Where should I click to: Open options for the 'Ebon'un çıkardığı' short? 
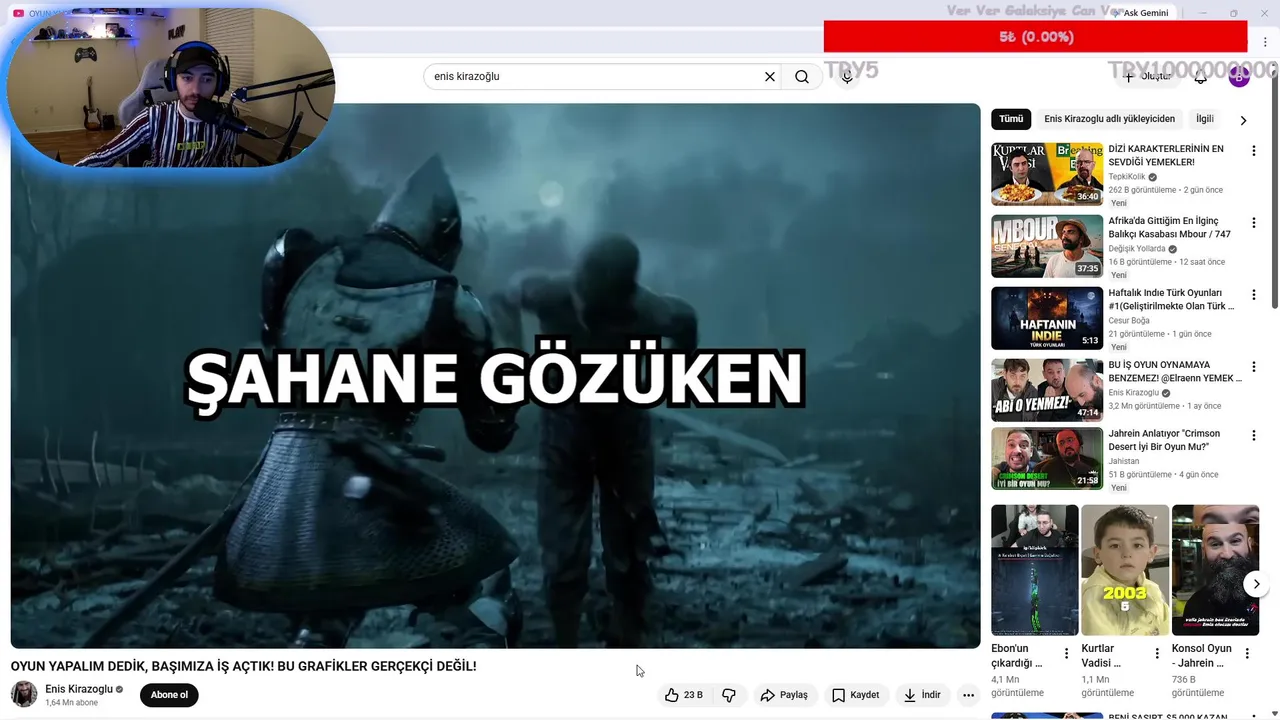pyautogui.click(x=1066, y=654)
